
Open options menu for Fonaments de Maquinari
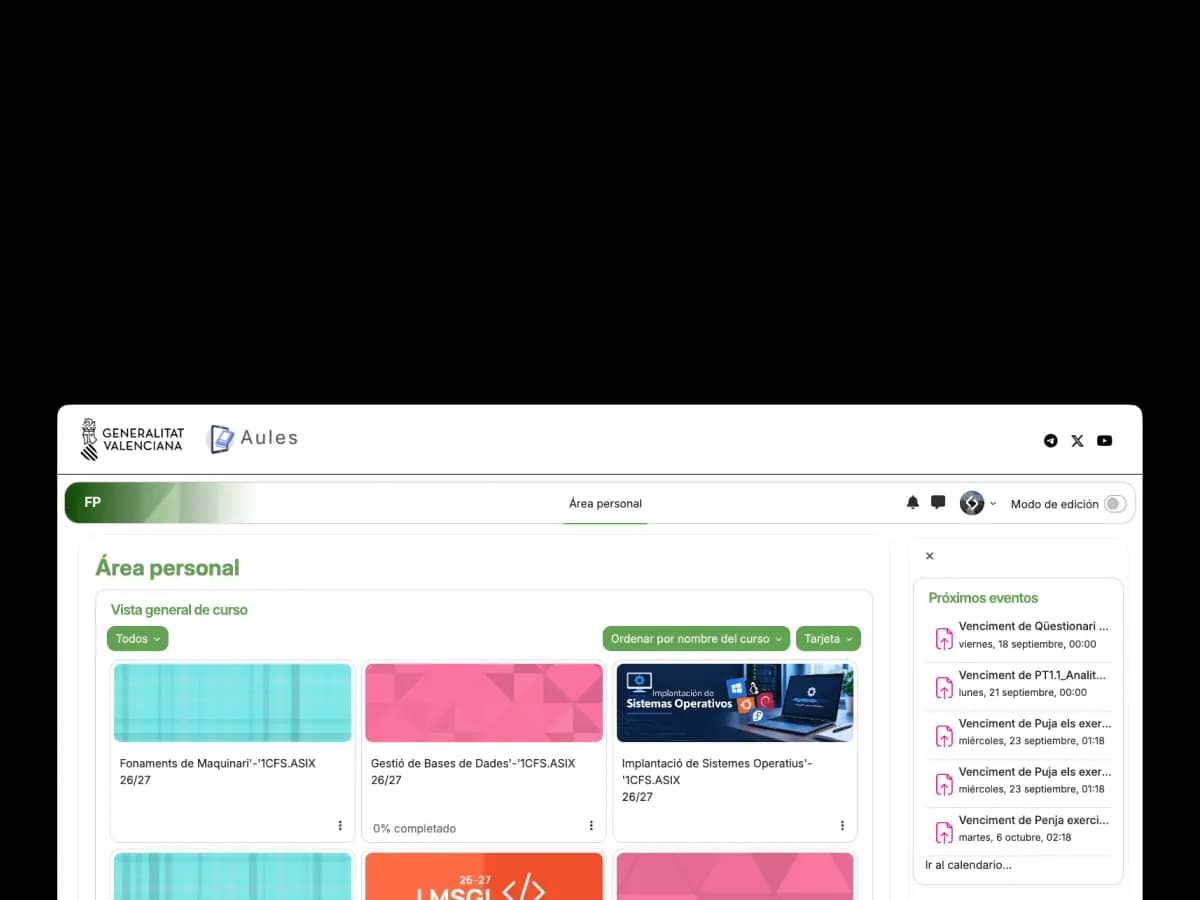pyautogui.click(x=340, y=826)
